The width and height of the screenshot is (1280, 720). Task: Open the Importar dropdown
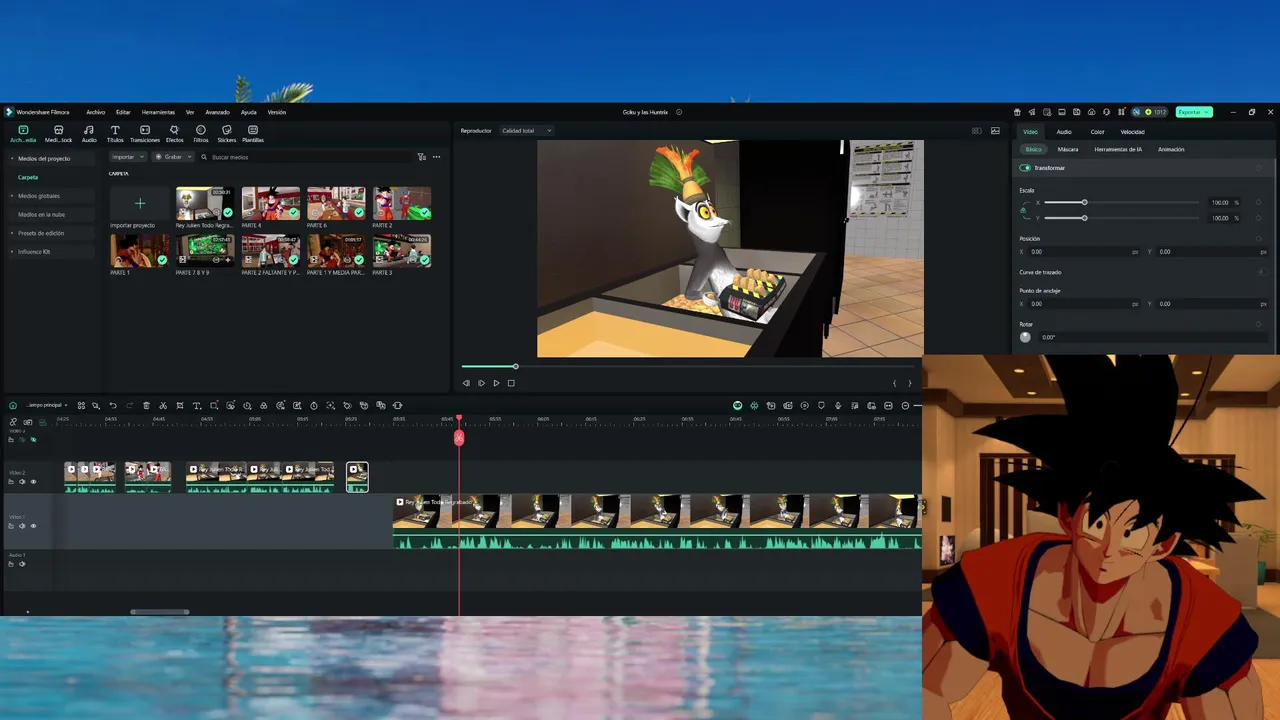128,157
